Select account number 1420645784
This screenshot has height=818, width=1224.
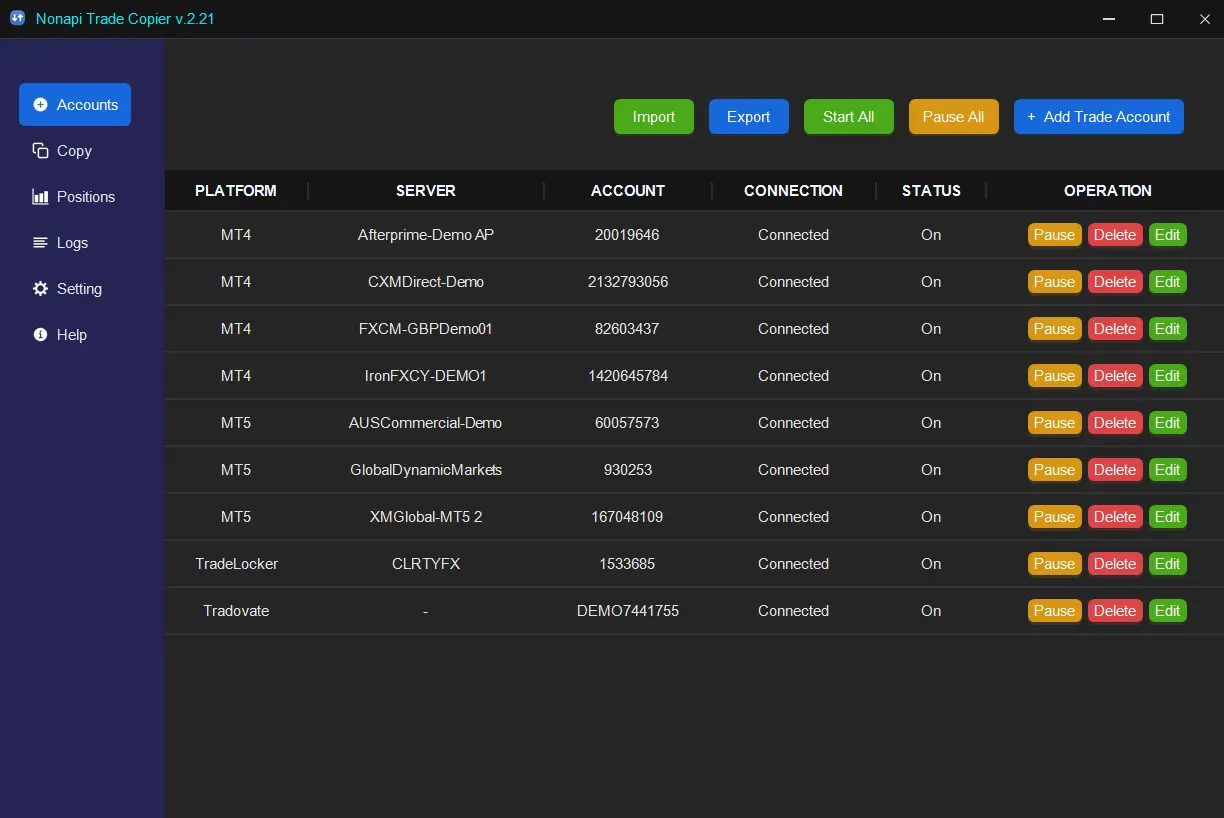tap(628, 376)
